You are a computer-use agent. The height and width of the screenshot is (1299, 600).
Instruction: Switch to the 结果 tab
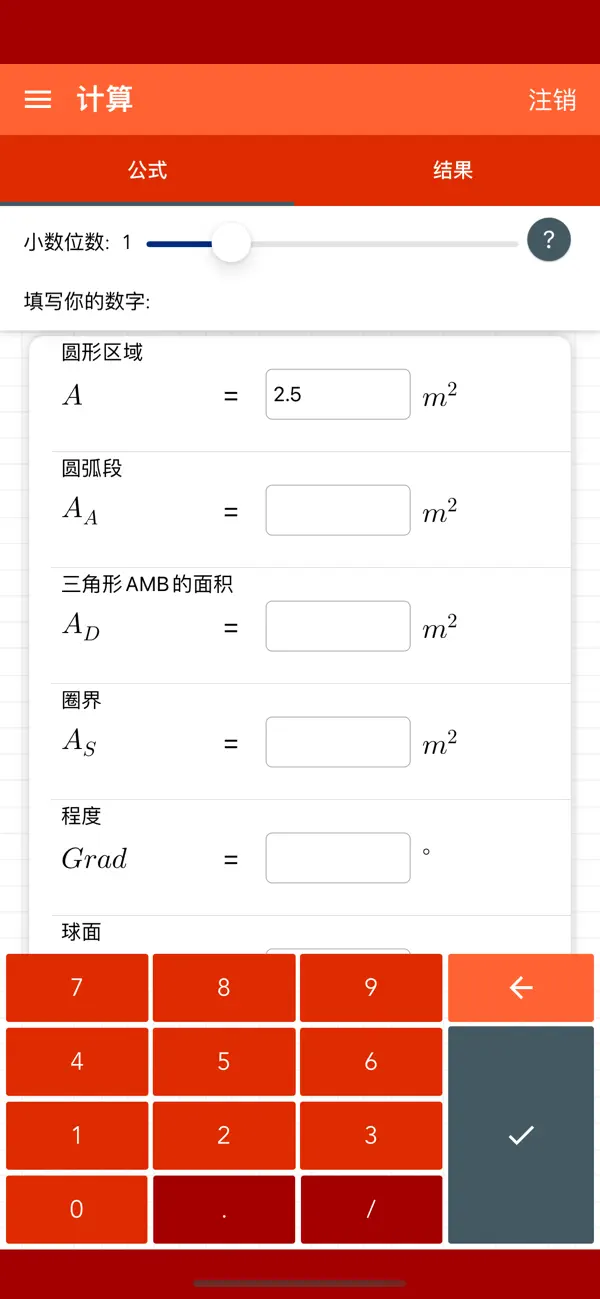pyautogui.click(x=453, y=170)
